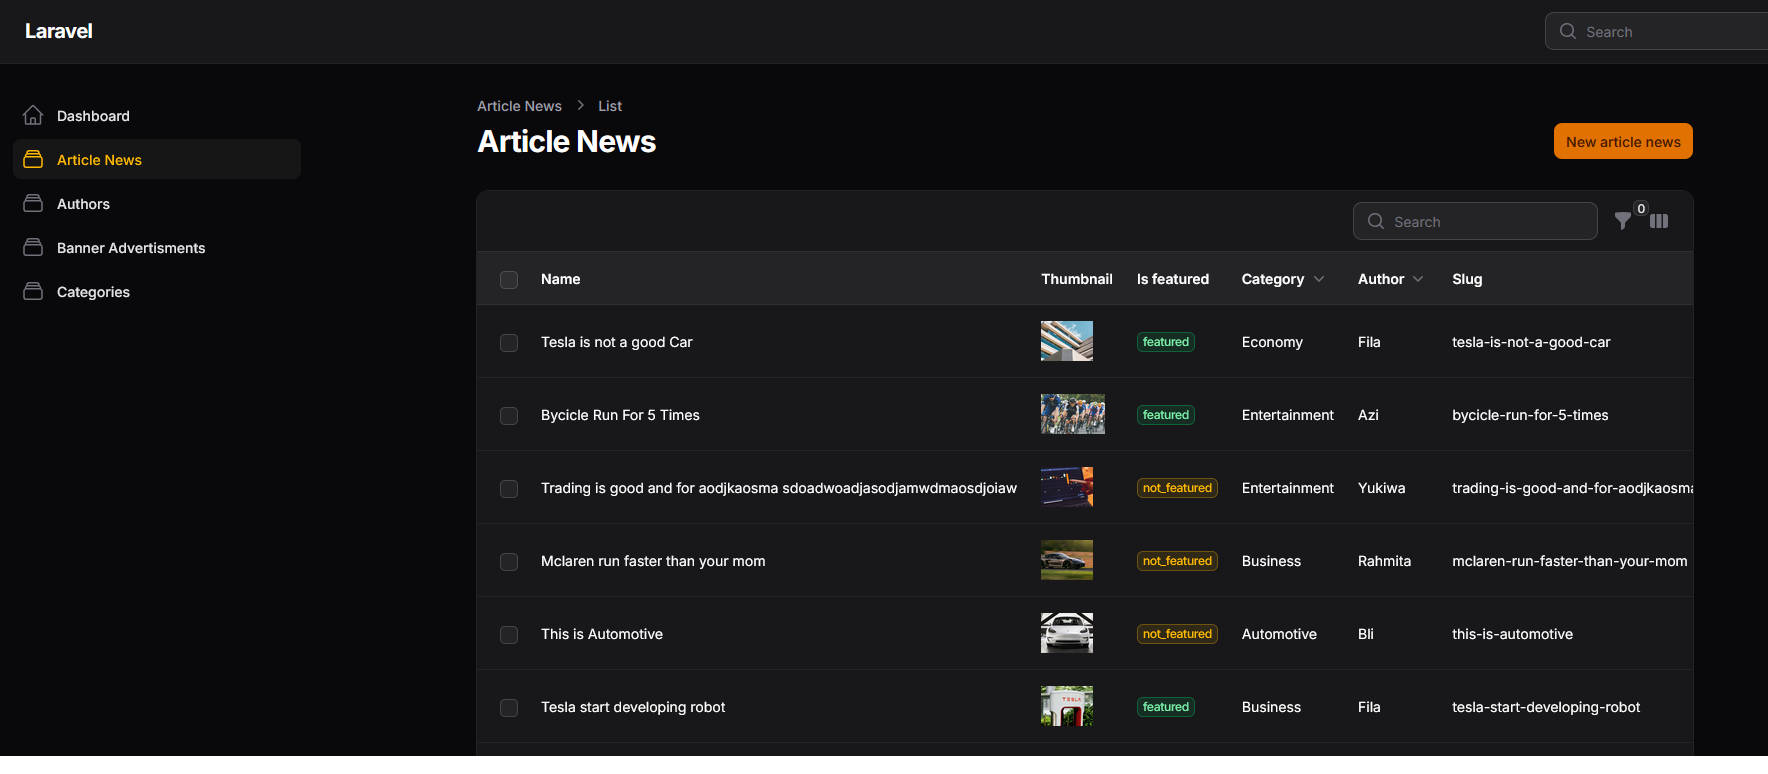Open the table filter funnel icon
Screen dimensions: 1768x774
pos(1623,221)
